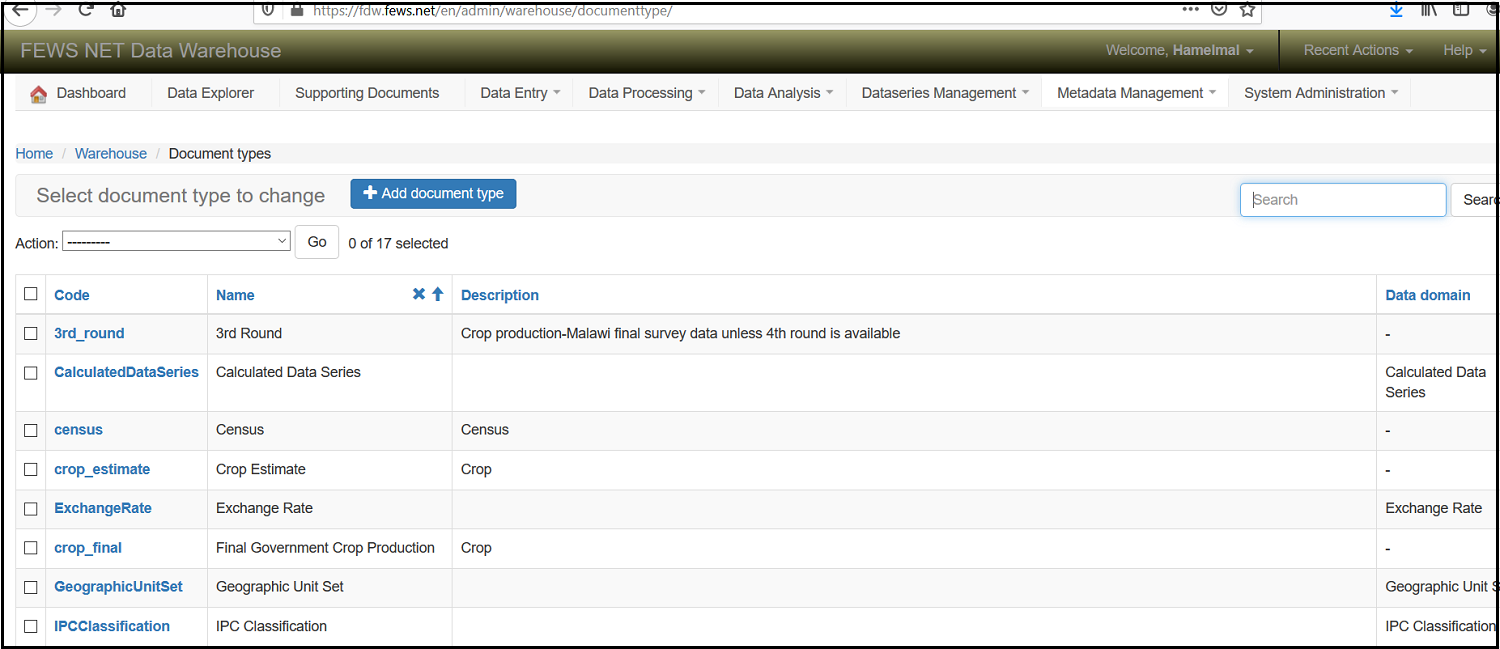Screen dimensions: 1500x649
Task: Follow the Warehouse breadcrumb link
Action: click(110, 153)
